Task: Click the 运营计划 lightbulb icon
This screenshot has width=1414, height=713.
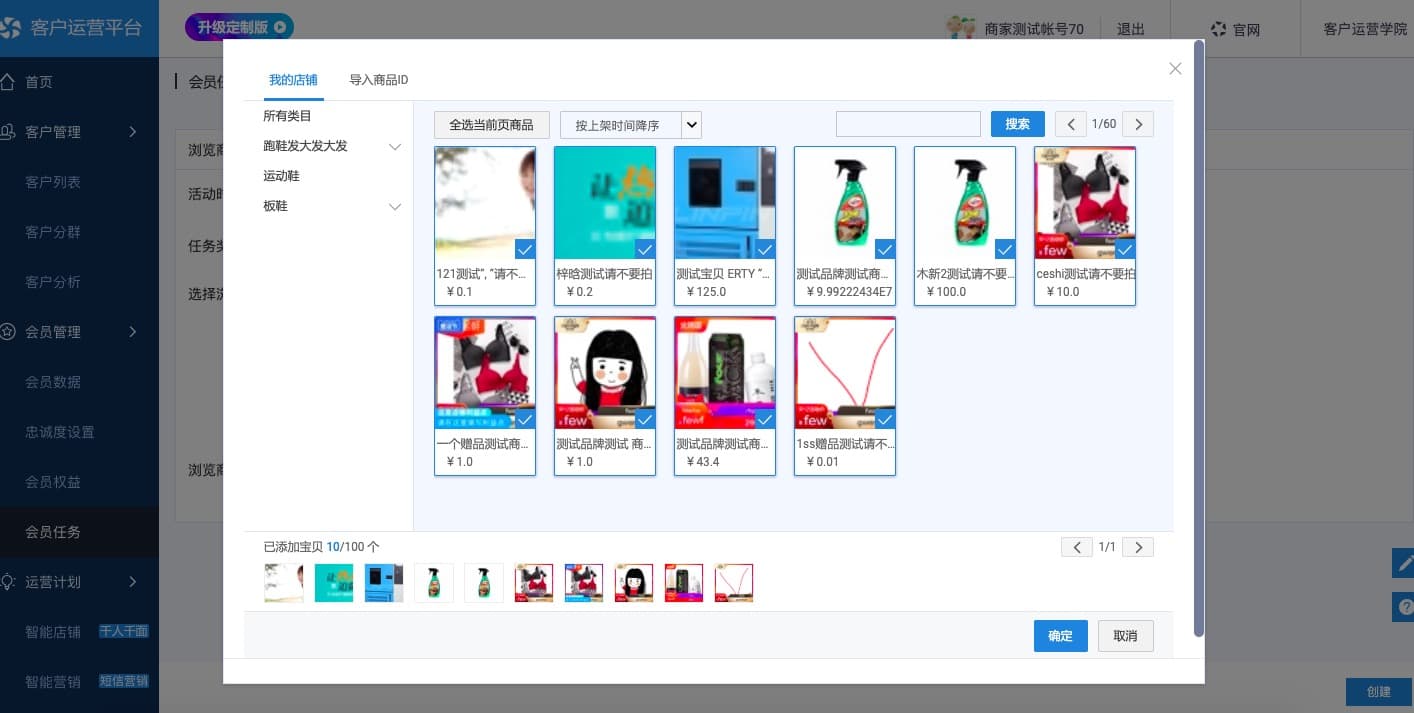Action: pyautogui.click(x=8, y=582)
